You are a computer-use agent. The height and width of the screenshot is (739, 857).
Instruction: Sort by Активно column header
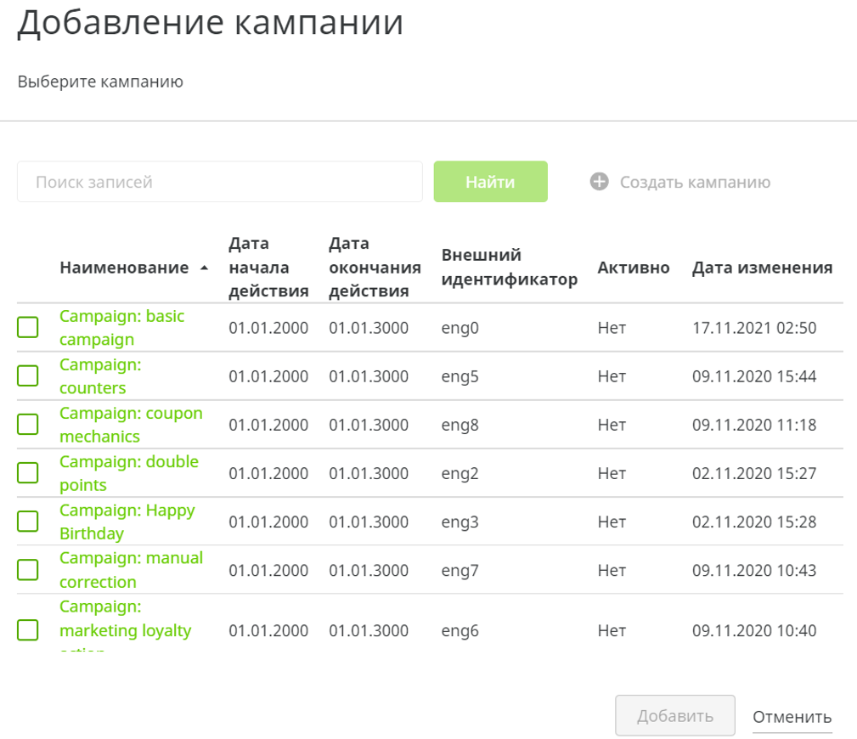(x=634, y=268)
